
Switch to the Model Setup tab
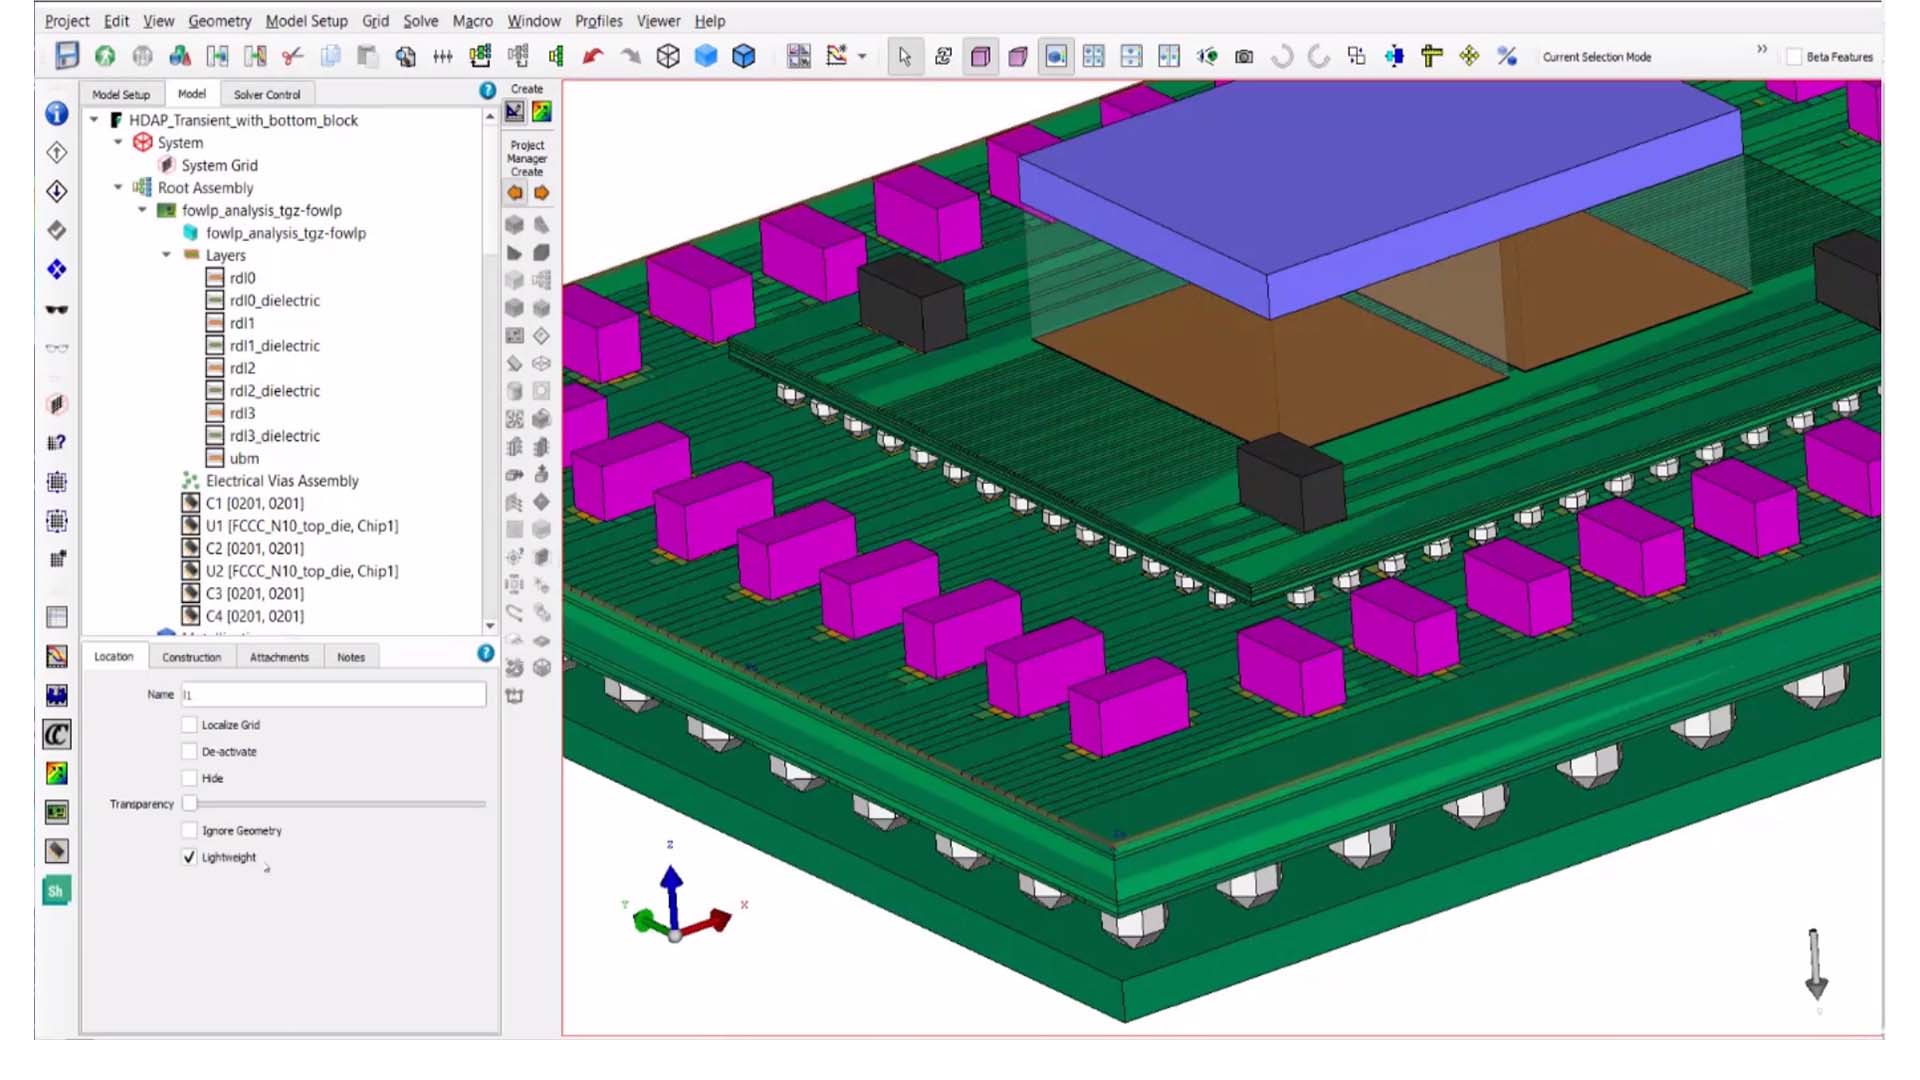[121, 94]
